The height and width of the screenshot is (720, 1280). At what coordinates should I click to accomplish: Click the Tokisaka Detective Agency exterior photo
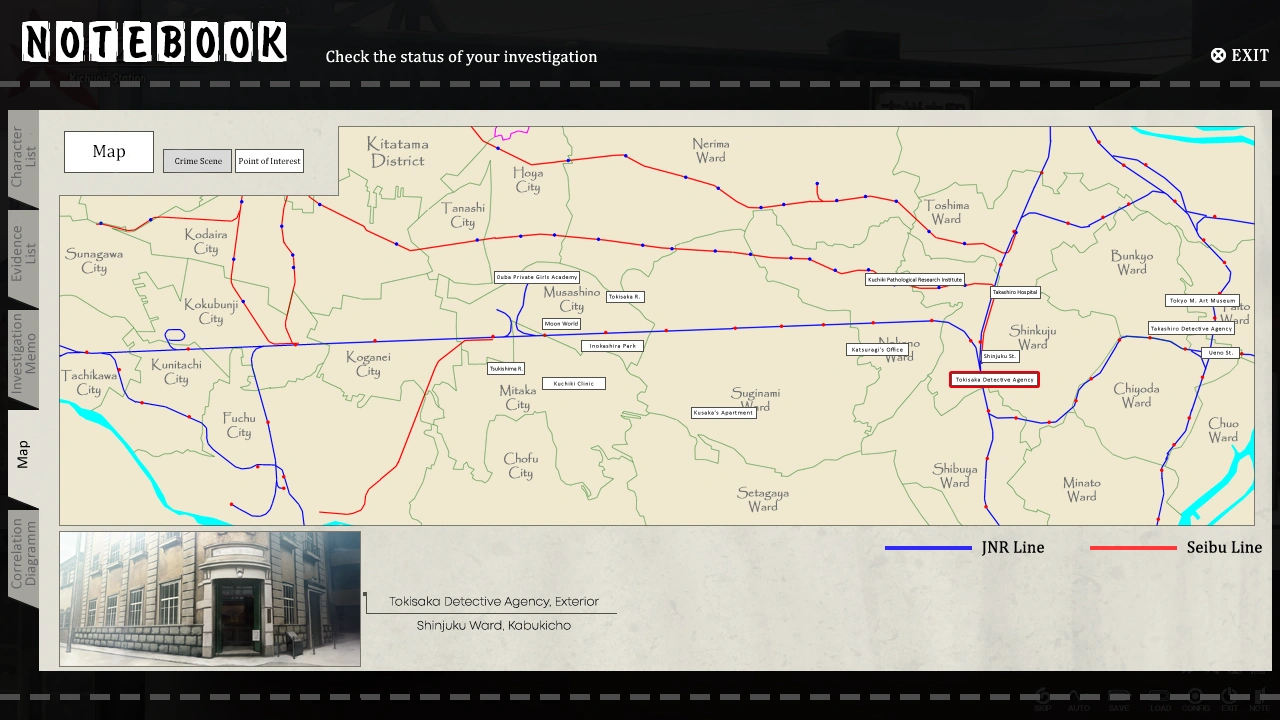point(210,599)
